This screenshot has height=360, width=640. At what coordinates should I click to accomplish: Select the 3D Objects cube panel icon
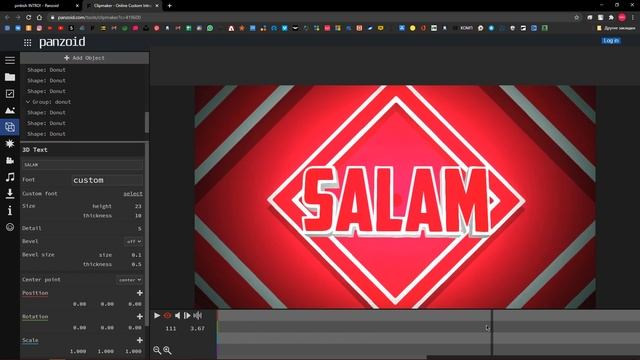[10, 127]
